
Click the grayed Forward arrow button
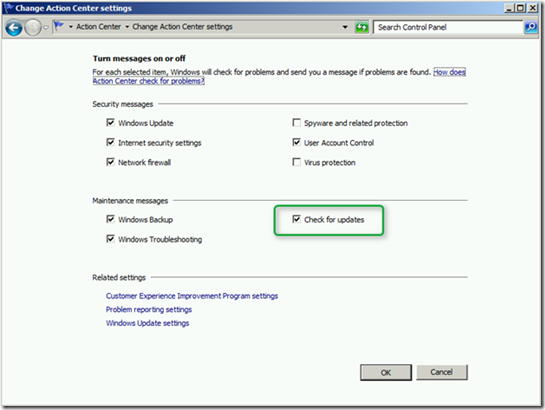pos(33,27)
